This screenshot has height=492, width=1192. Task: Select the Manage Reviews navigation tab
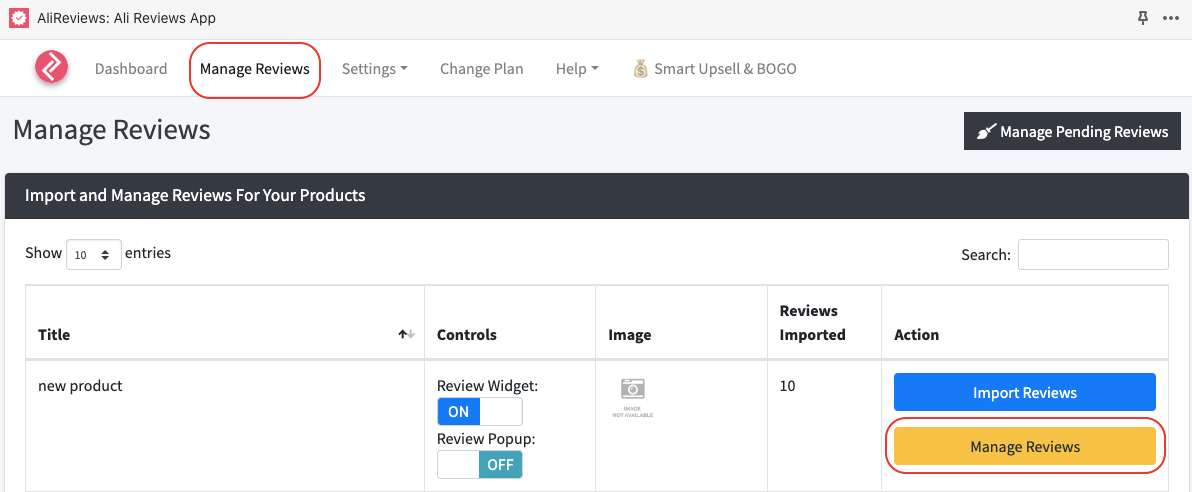[254, 69]
